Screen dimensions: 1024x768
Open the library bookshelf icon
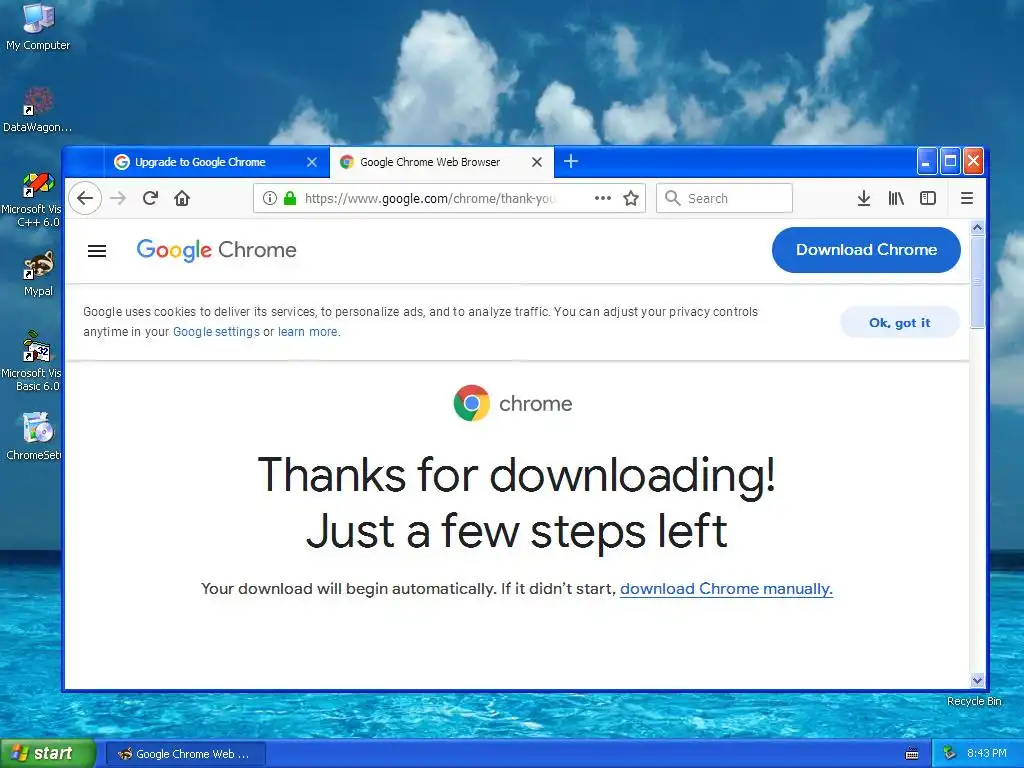[x=896, y=198]
